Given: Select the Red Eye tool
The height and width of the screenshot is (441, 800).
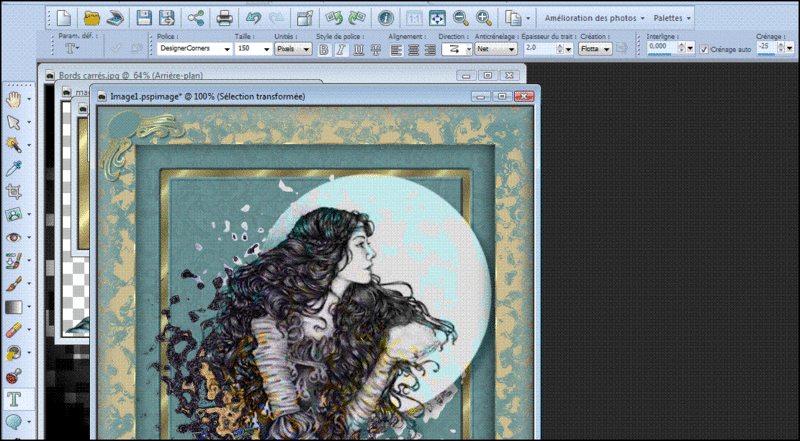Looking at the screenshot, I should pos(14,237).
